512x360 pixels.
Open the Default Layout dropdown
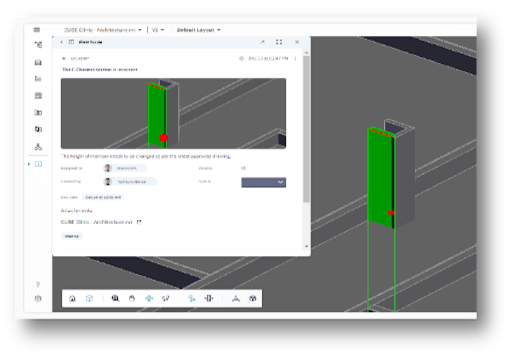[x=198, y=30]
